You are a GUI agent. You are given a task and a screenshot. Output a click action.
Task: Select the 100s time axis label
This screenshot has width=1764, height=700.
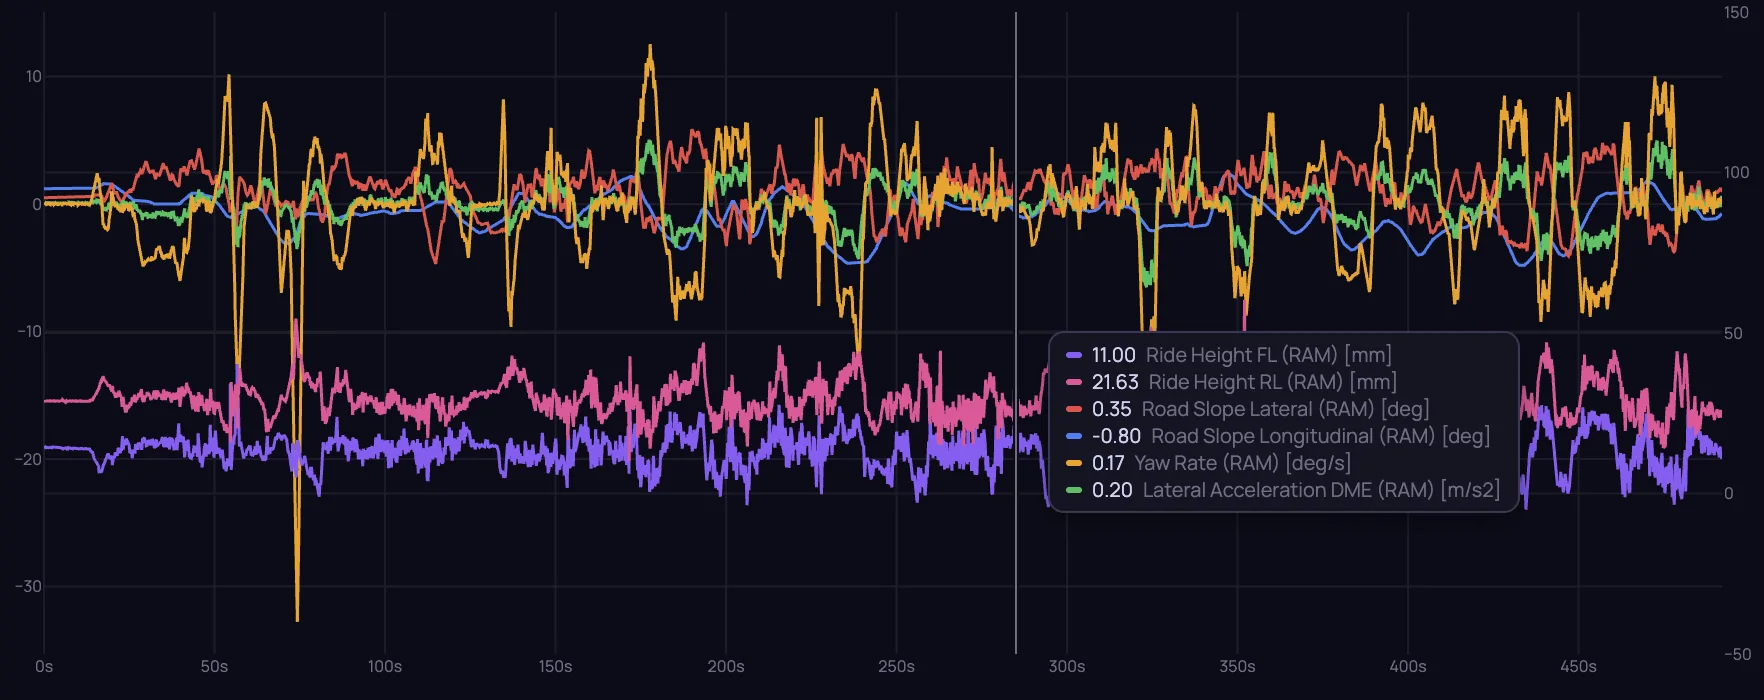tap(385, 667)
